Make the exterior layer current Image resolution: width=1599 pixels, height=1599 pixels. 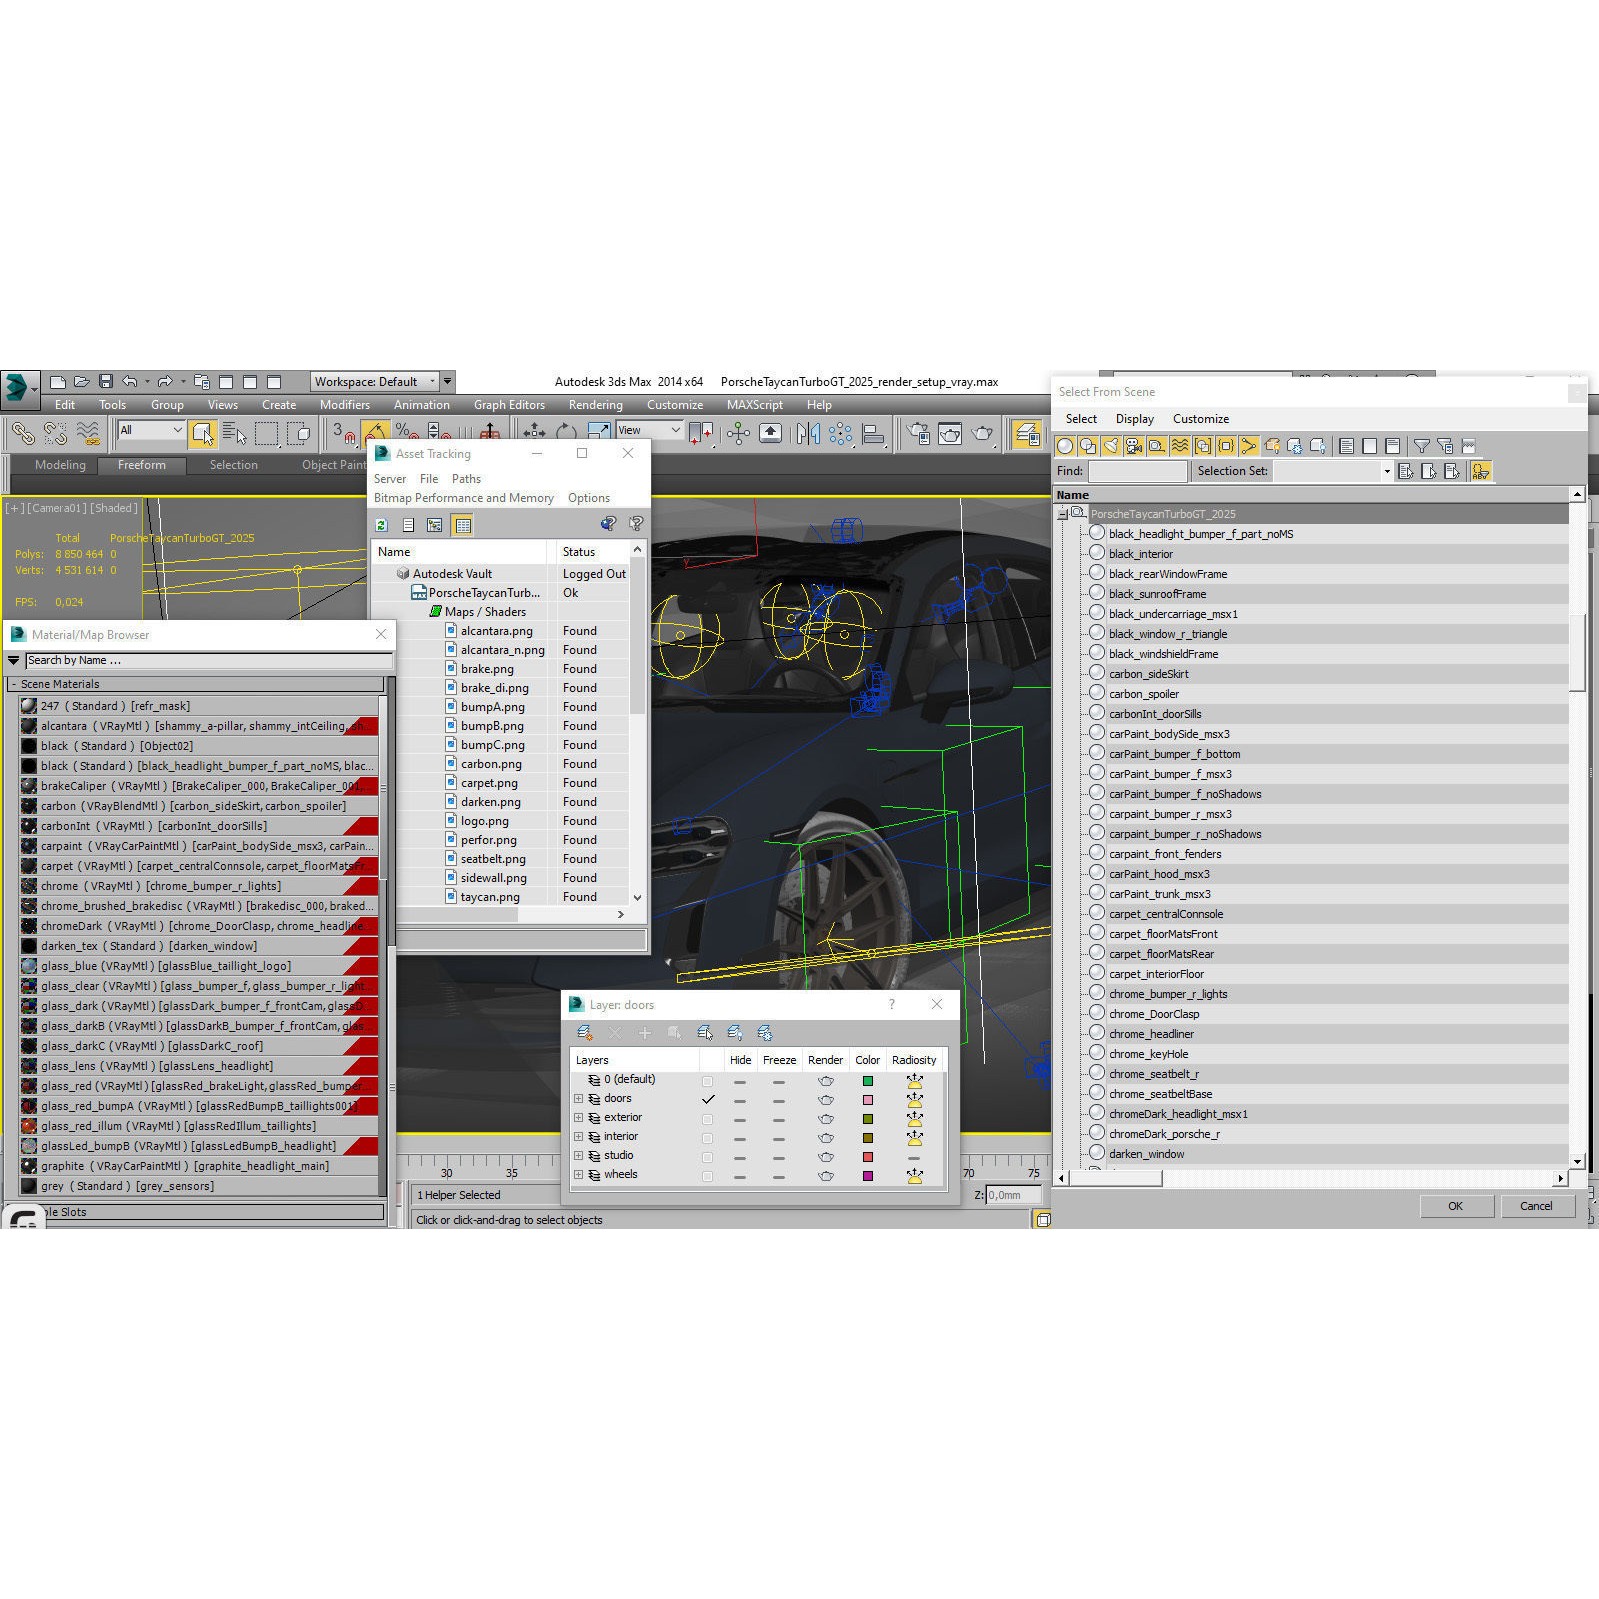tap(708, 1118)
